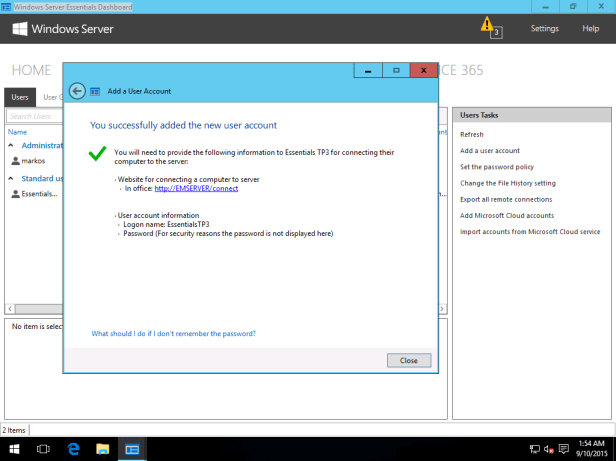The width and height of the screenshot is (616, 461).
Task: Click the forgotten password help link
Action: pyautogui.click(x=173, y=333)
